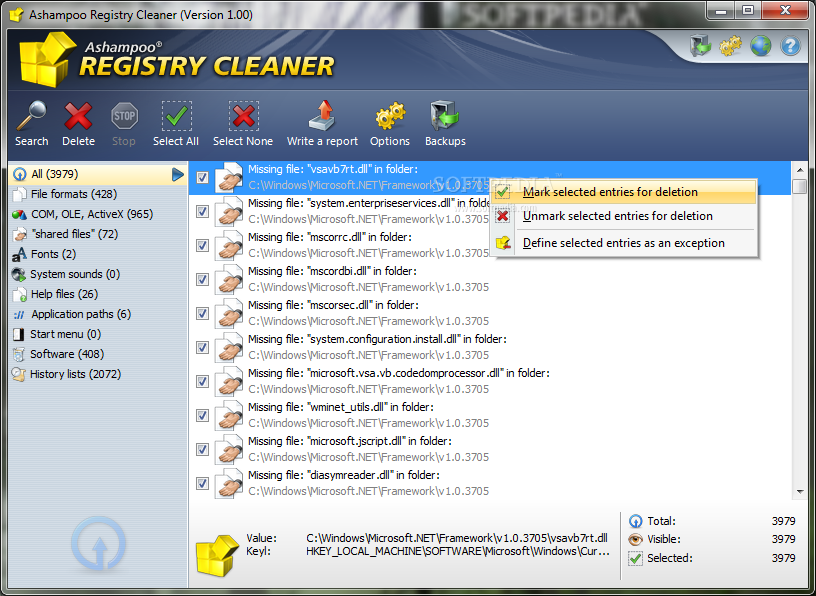Click the backup safe icon in header corner
Image resolution: width=816 pixels, height=596 pixels.
(x=700, y=45)
